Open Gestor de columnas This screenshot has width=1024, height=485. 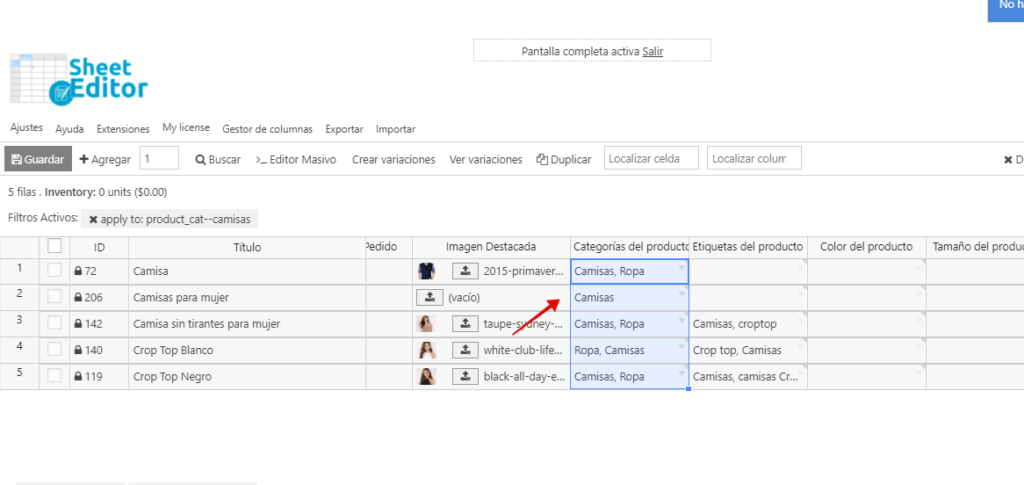tap(267, 129)
